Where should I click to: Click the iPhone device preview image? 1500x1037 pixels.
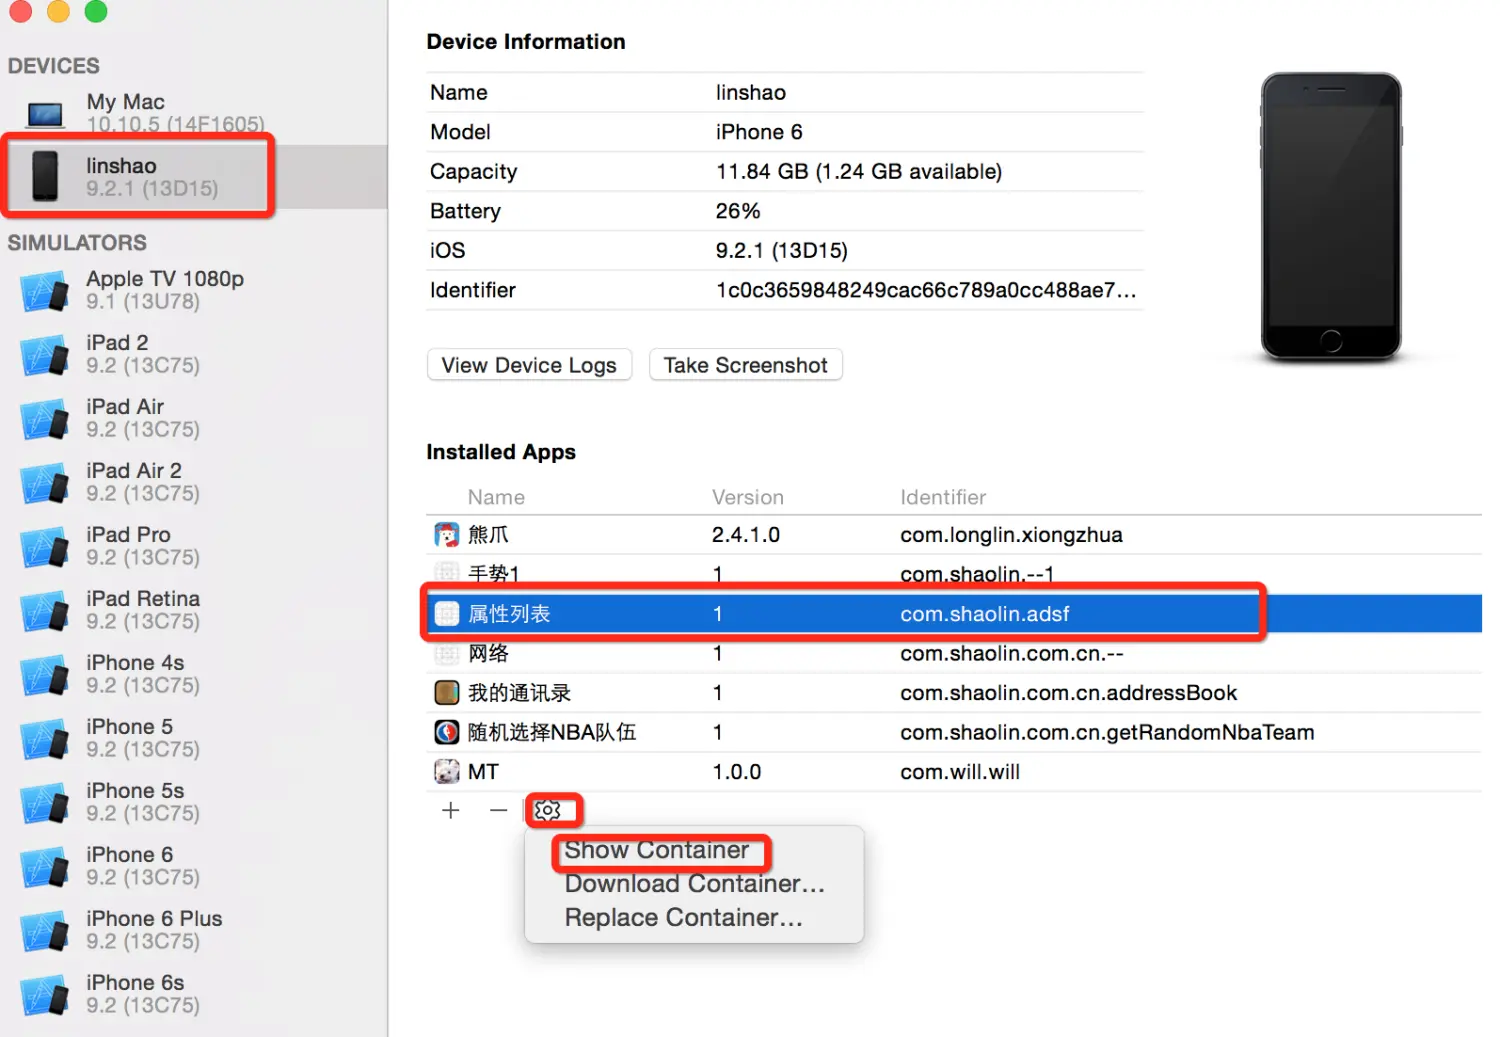click(1331, 216)
